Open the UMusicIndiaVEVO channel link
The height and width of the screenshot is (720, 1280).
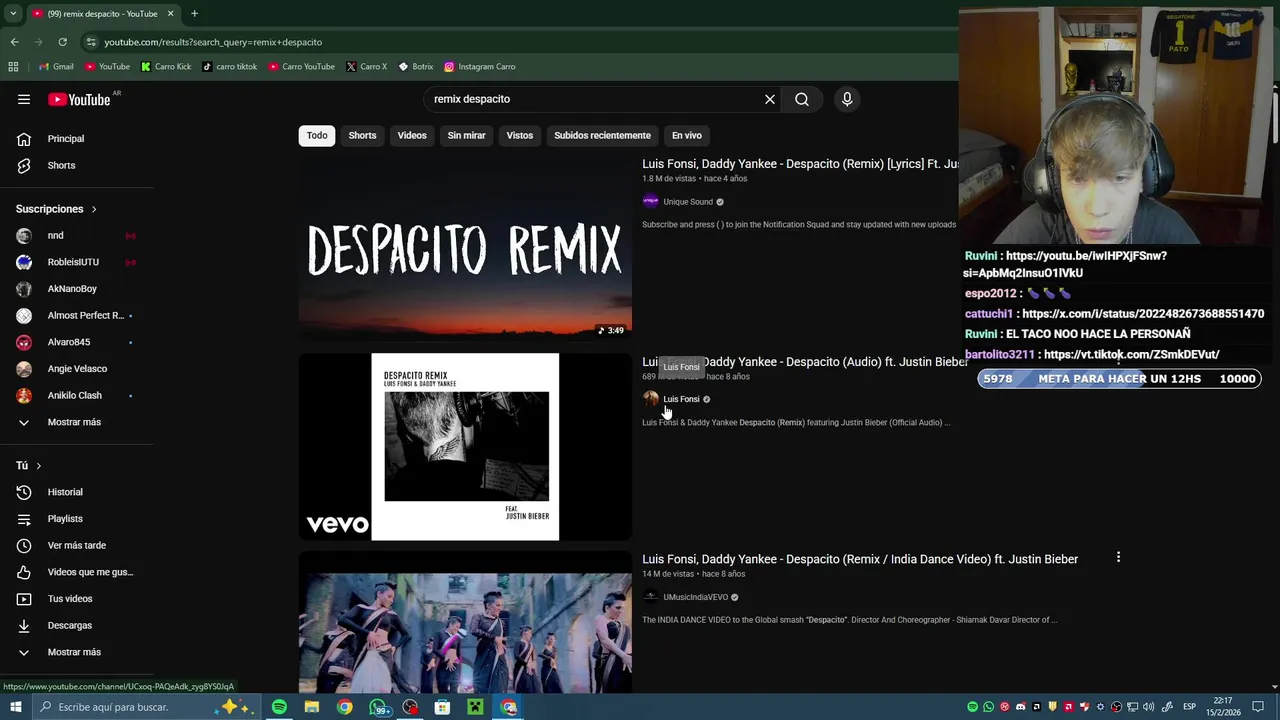pos(695,597)
